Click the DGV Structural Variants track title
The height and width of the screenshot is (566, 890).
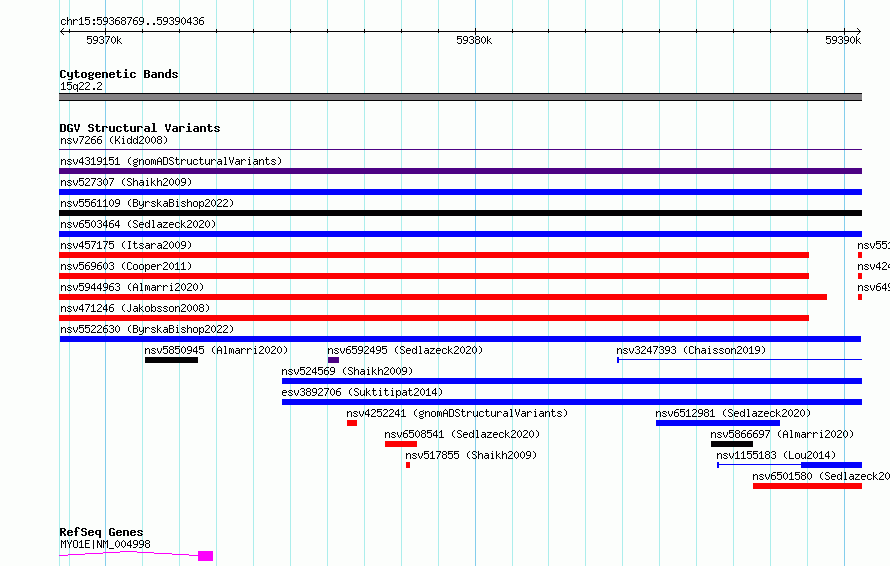coord(140,128)
